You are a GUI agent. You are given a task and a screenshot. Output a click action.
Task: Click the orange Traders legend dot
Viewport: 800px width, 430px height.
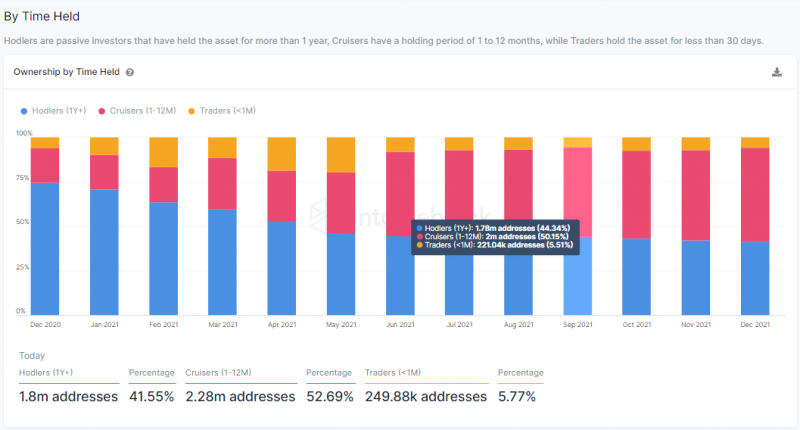(191, 111)
